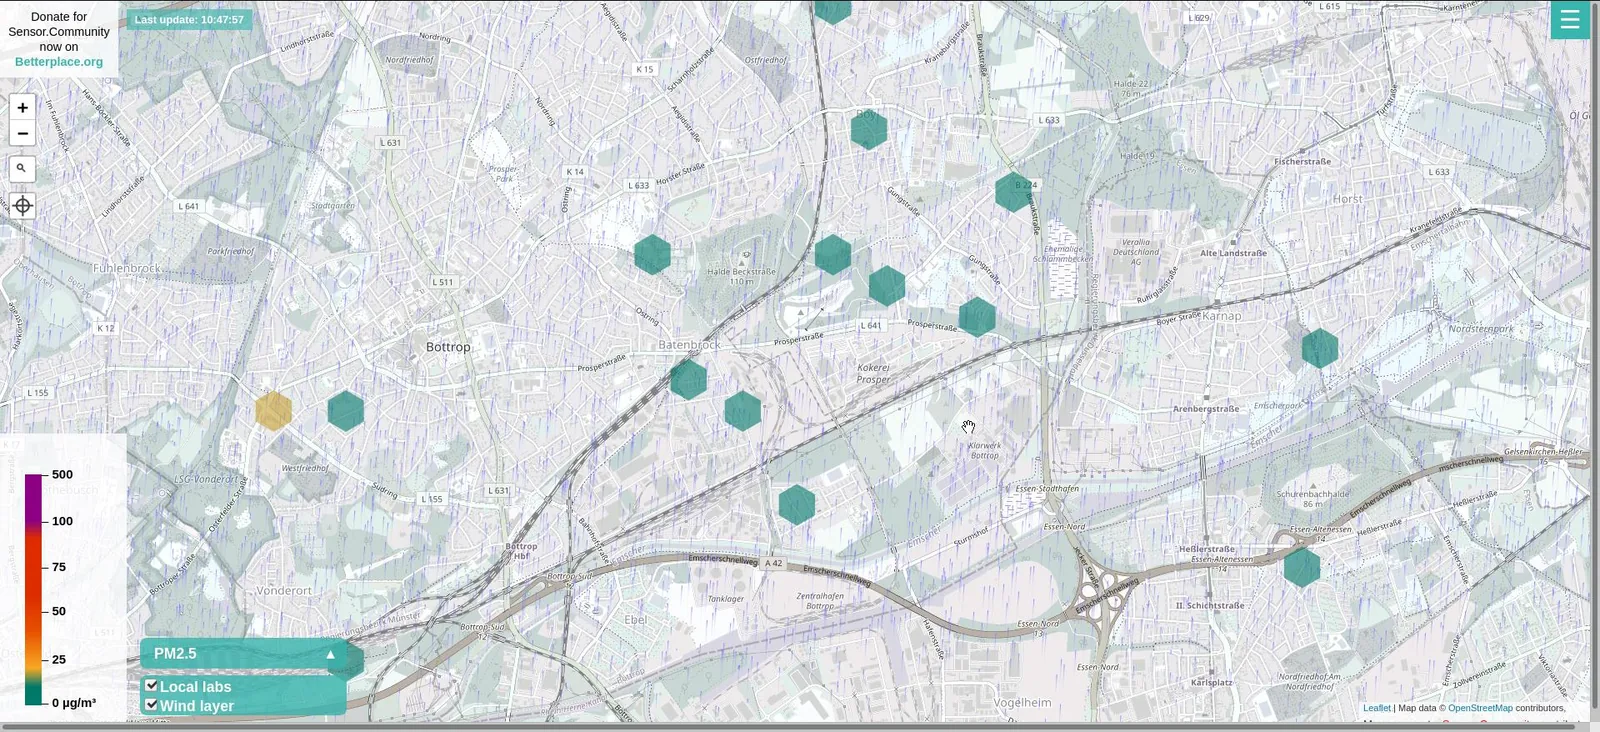Viewport: 1600px width, 732px height.
Task: Select hexagon sensor near Halde Beckstraße
Action: point(652,254)
